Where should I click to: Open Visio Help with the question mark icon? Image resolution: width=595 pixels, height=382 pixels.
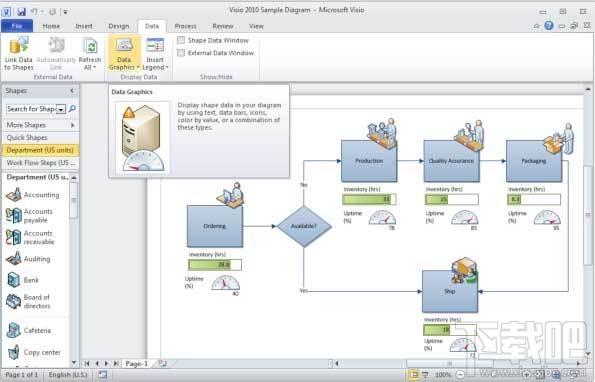point(549,26)
